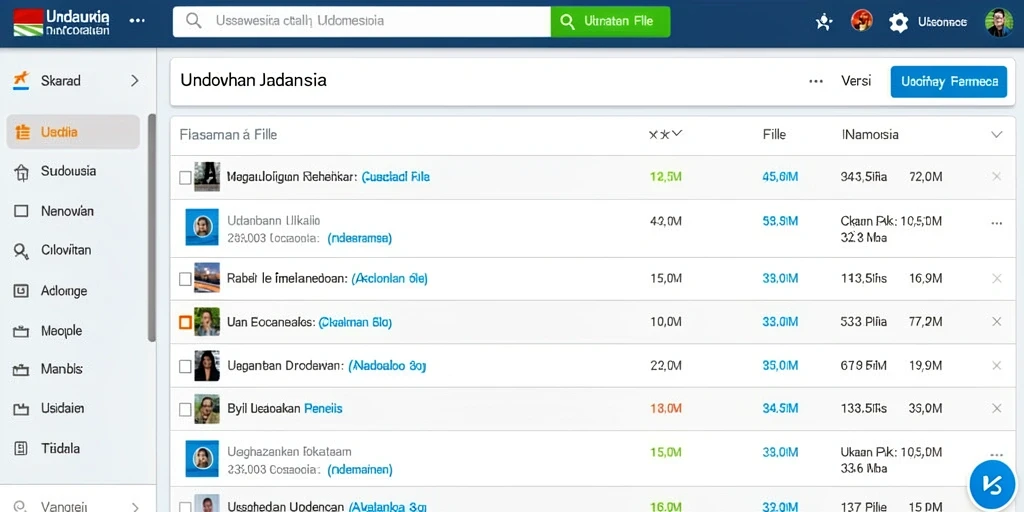Click the Tiidala document icon in sidebar
The image size is (1024, 512).
click(21, 448)
